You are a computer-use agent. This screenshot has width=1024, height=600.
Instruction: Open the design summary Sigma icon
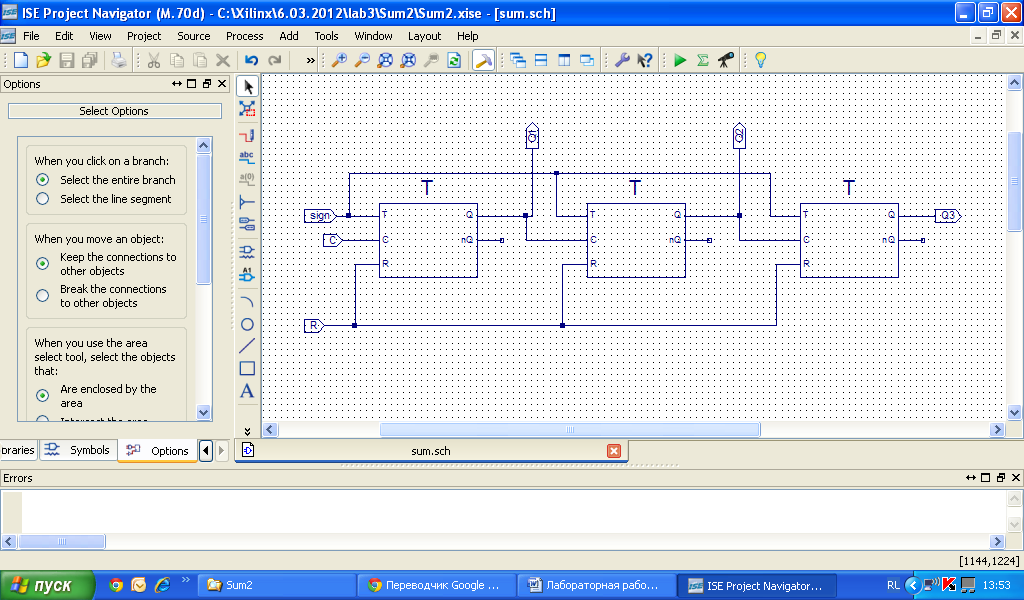(x=703, y=60)
